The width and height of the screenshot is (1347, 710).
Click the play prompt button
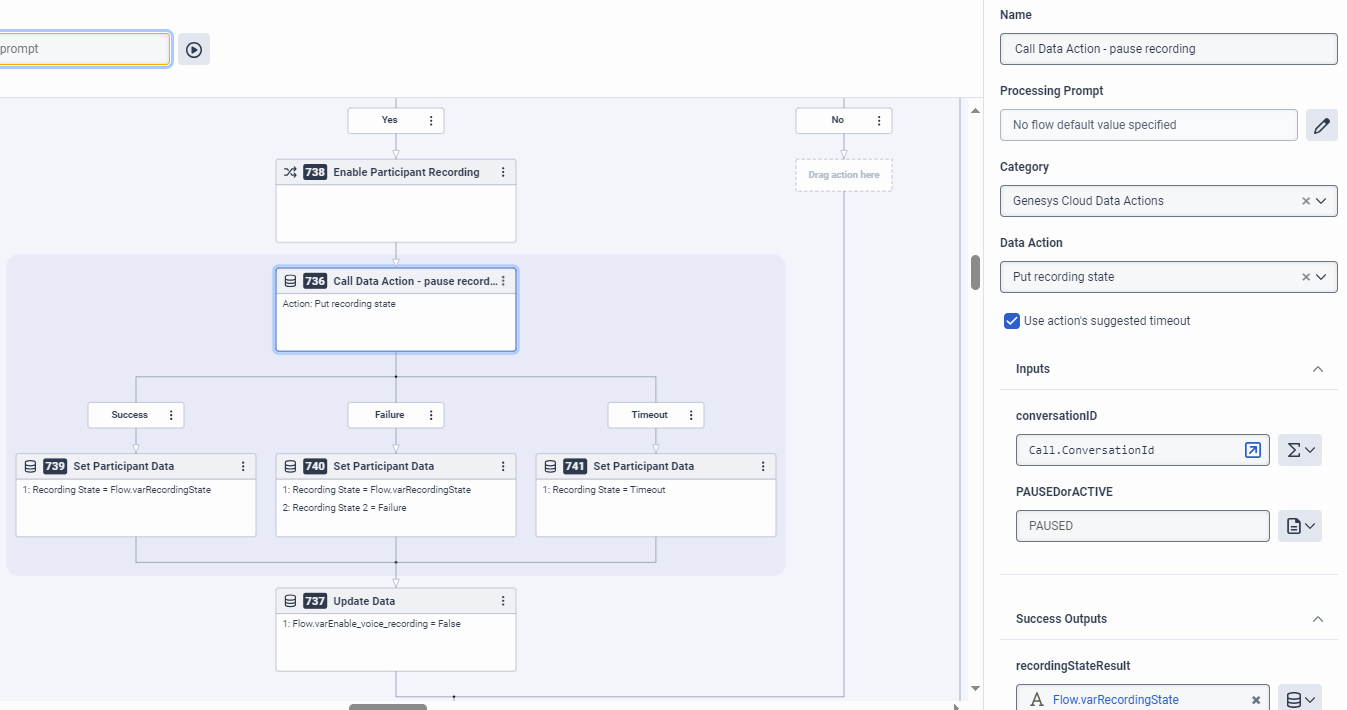pyautogui.click(x=194, y=49)
